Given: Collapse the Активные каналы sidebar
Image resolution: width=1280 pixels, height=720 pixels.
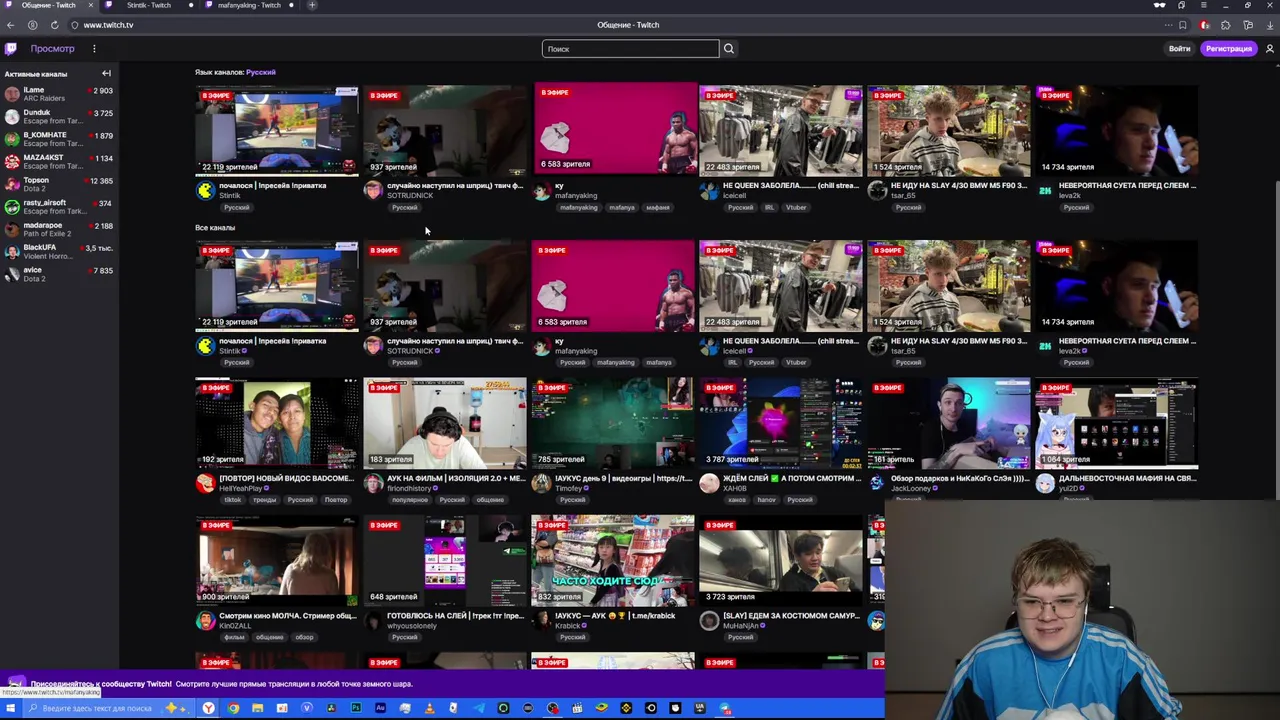Looking at the screenshot, I should pyautogui.click(x=106, y=73).
